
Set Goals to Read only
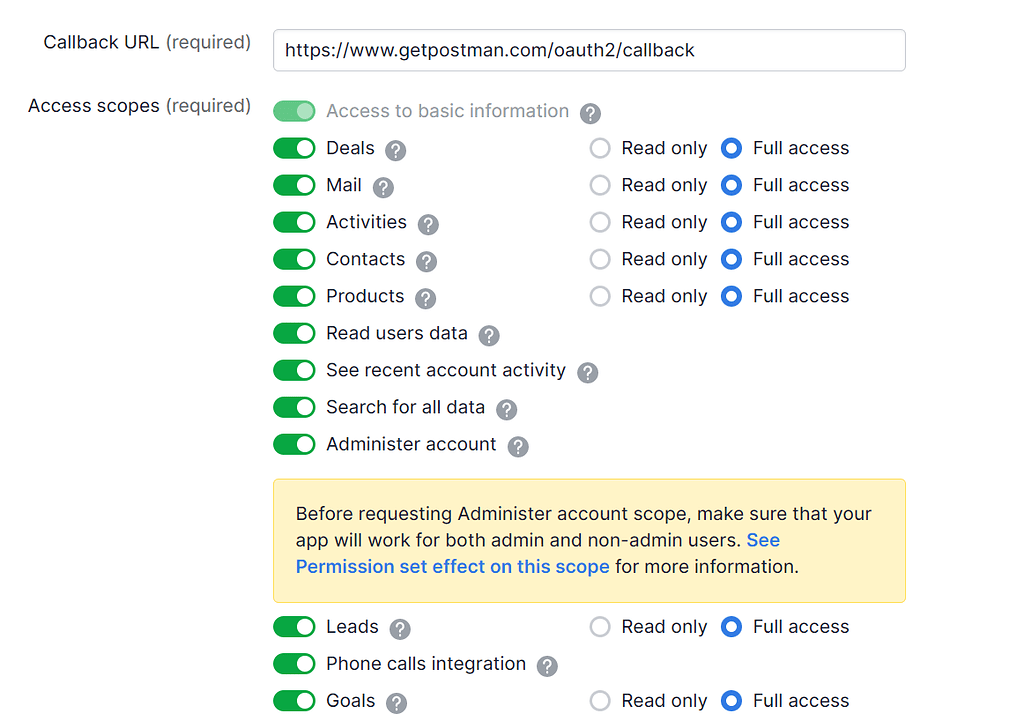[x=600, y=701]
